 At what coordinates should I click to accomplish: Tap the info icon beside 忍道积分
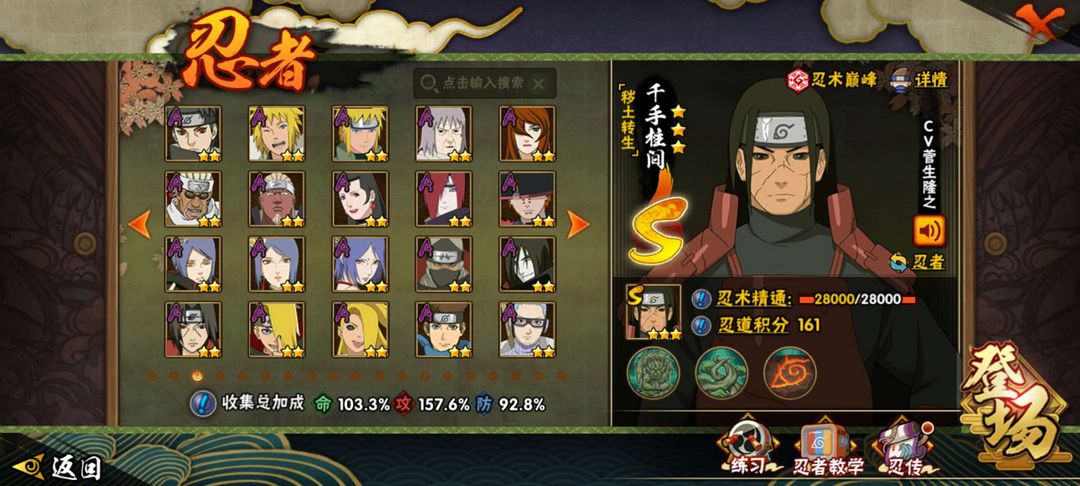point(701,326)
